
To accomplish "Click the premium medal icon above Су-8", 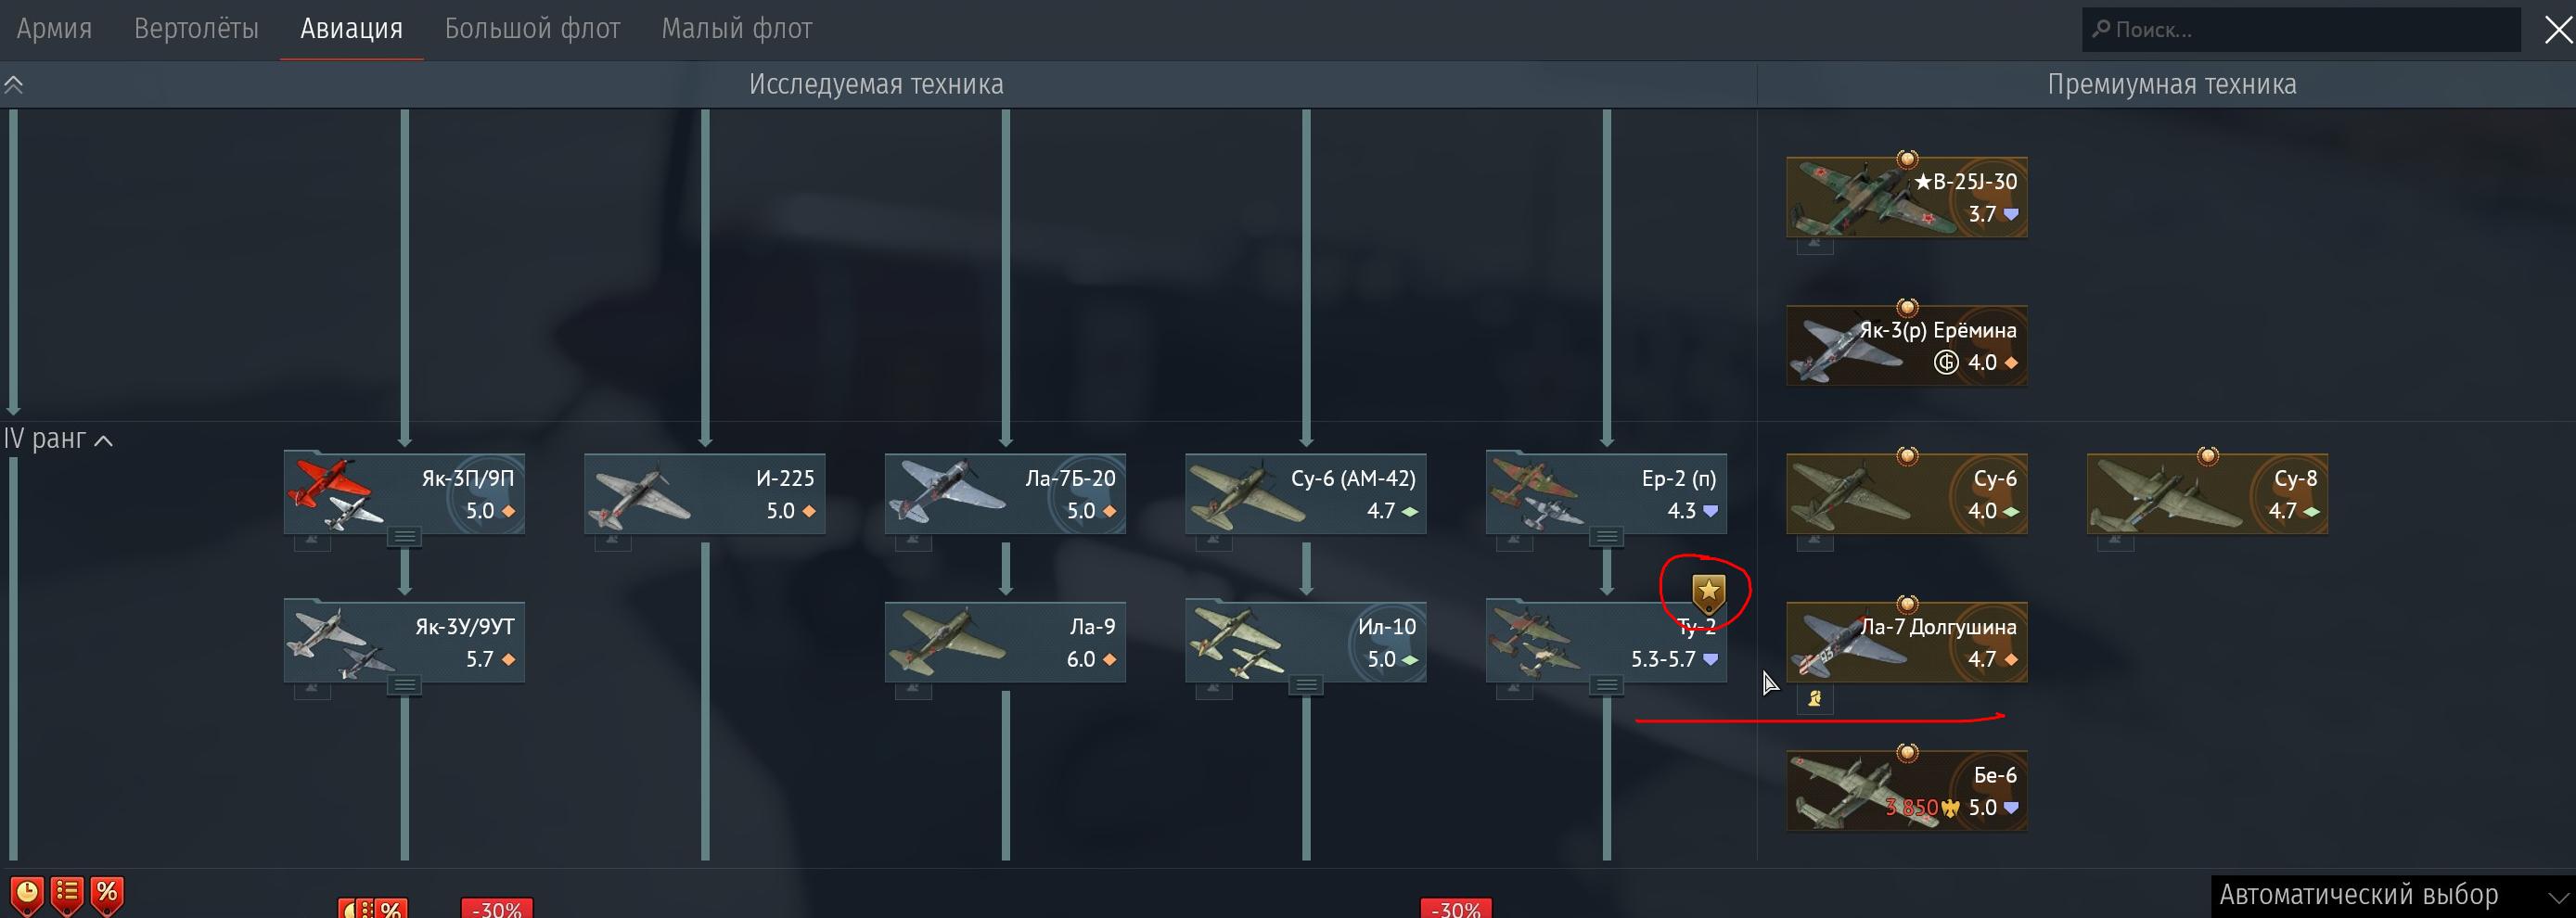I will click(x=2207, y=456).
